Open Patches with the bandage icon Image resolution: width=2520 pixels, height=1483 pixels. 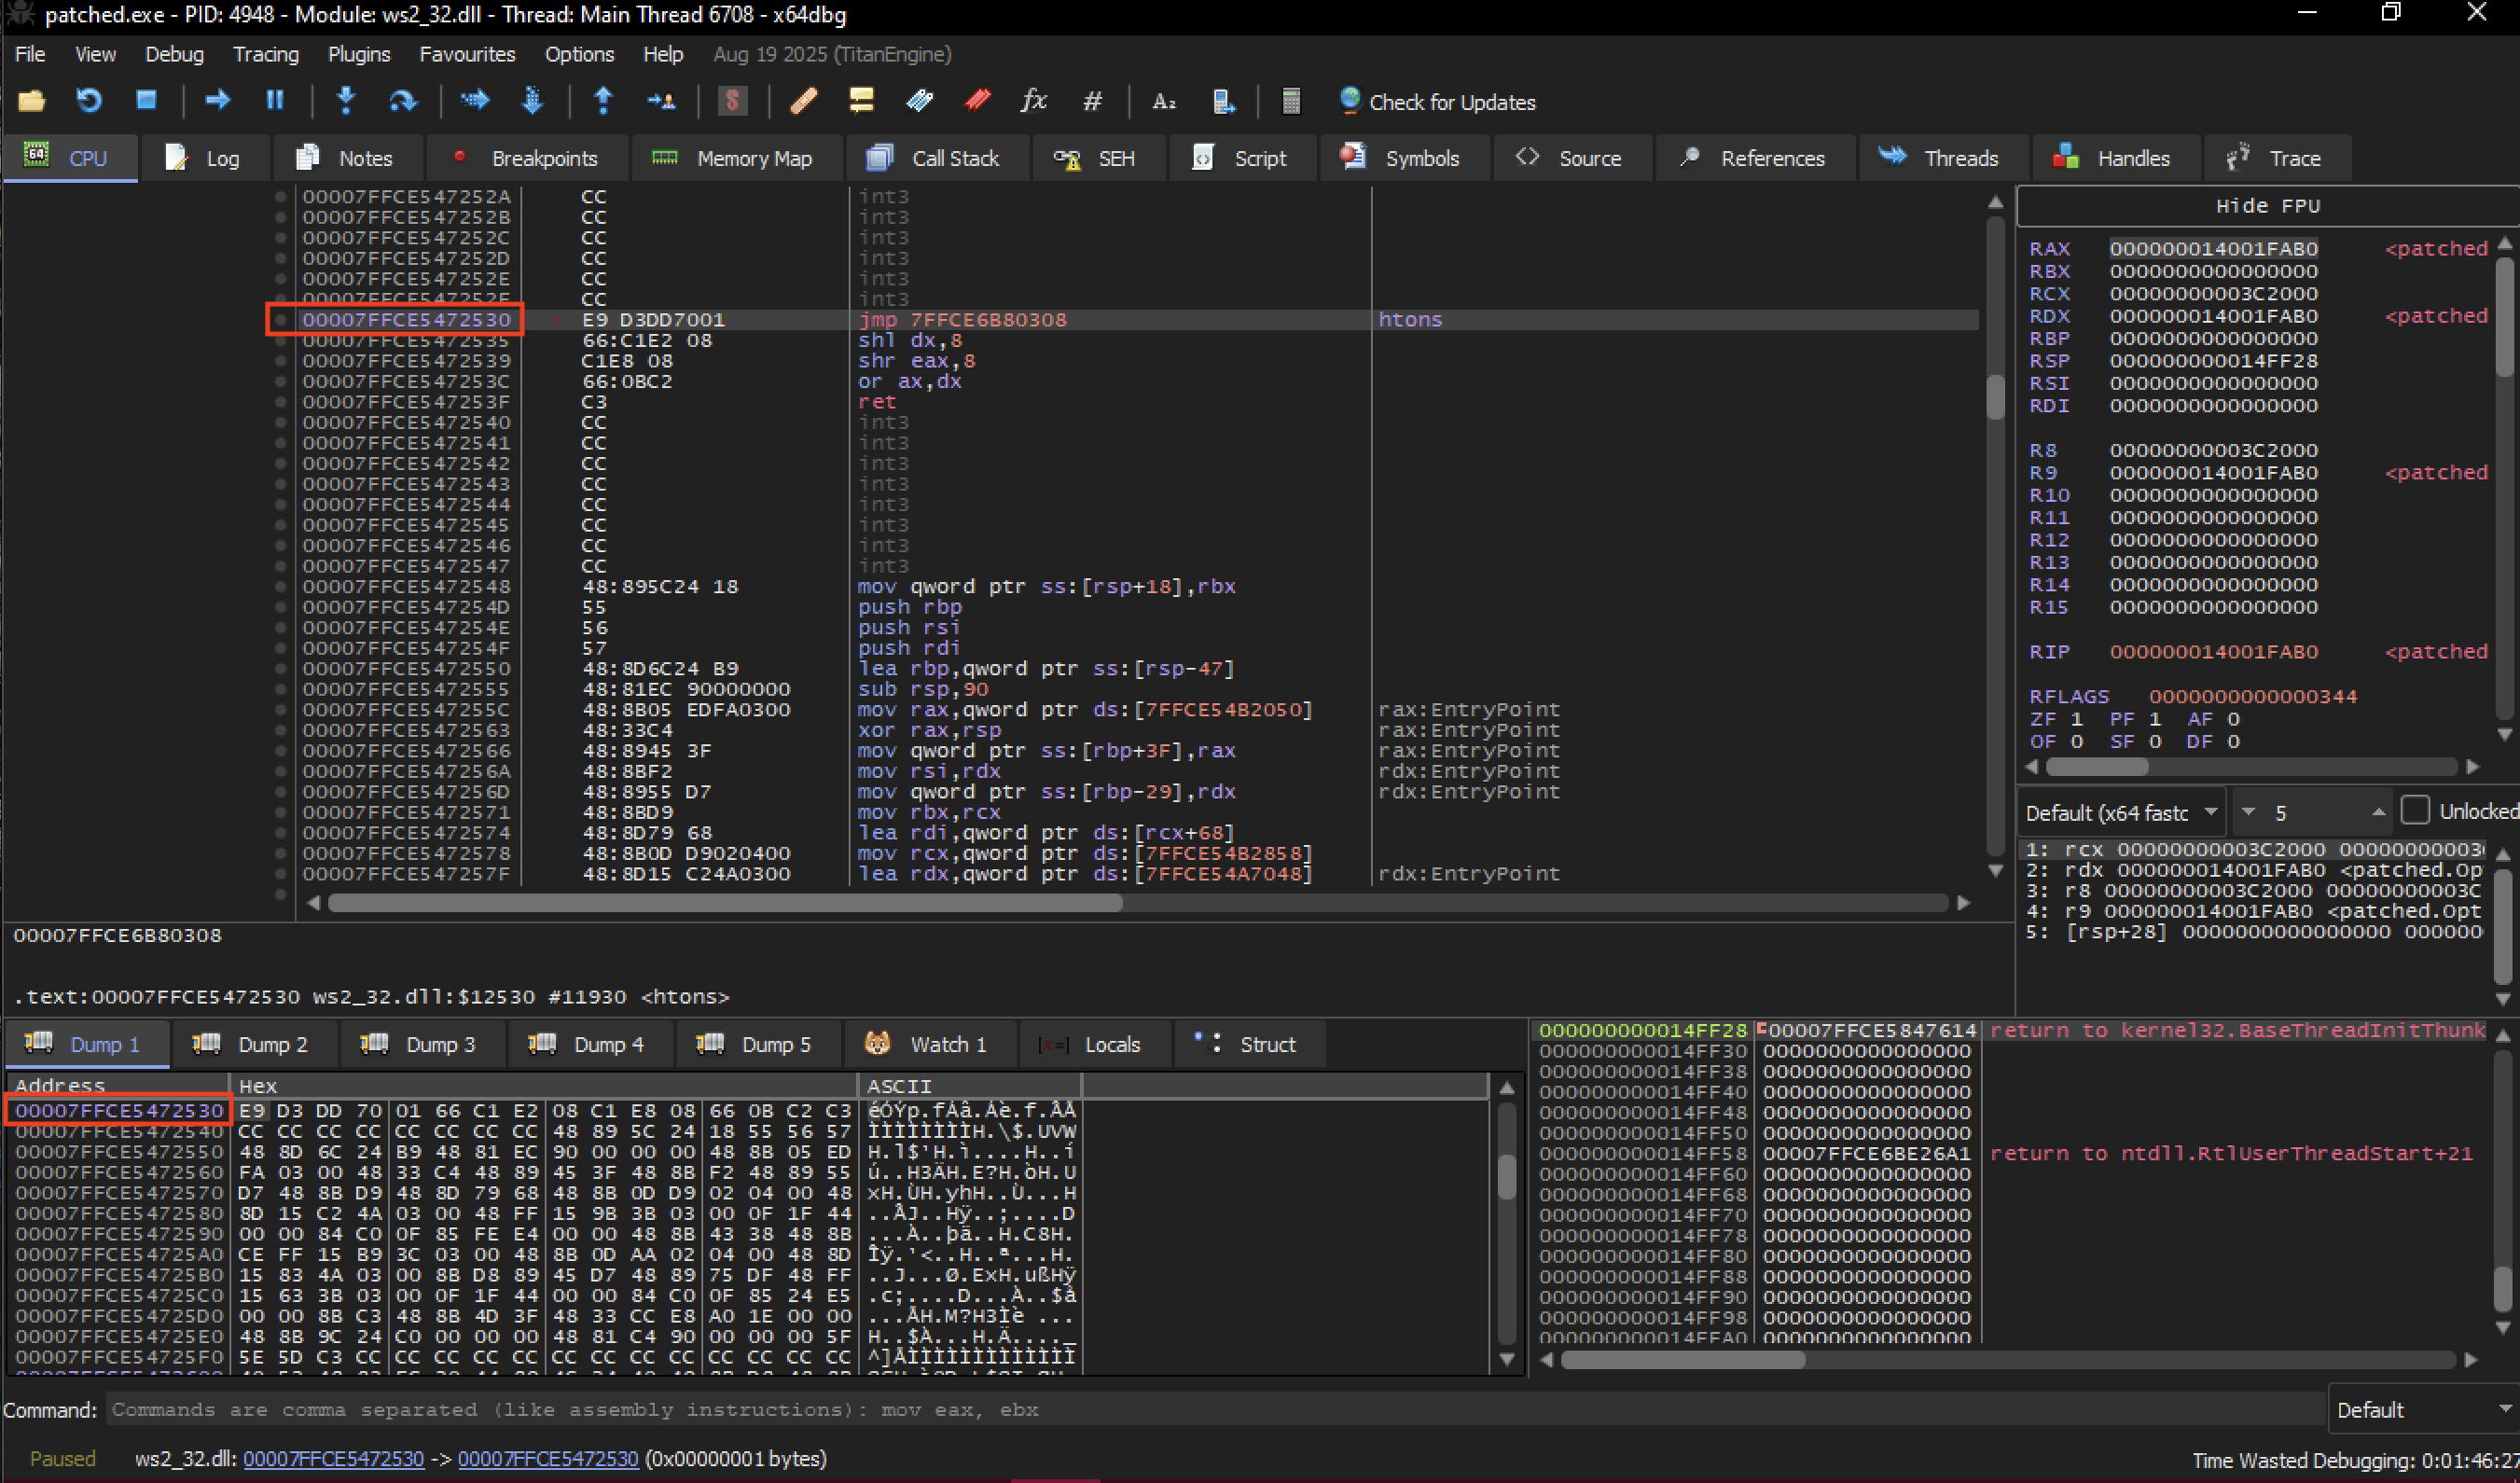pyautogui.click(x=803, y=100)
